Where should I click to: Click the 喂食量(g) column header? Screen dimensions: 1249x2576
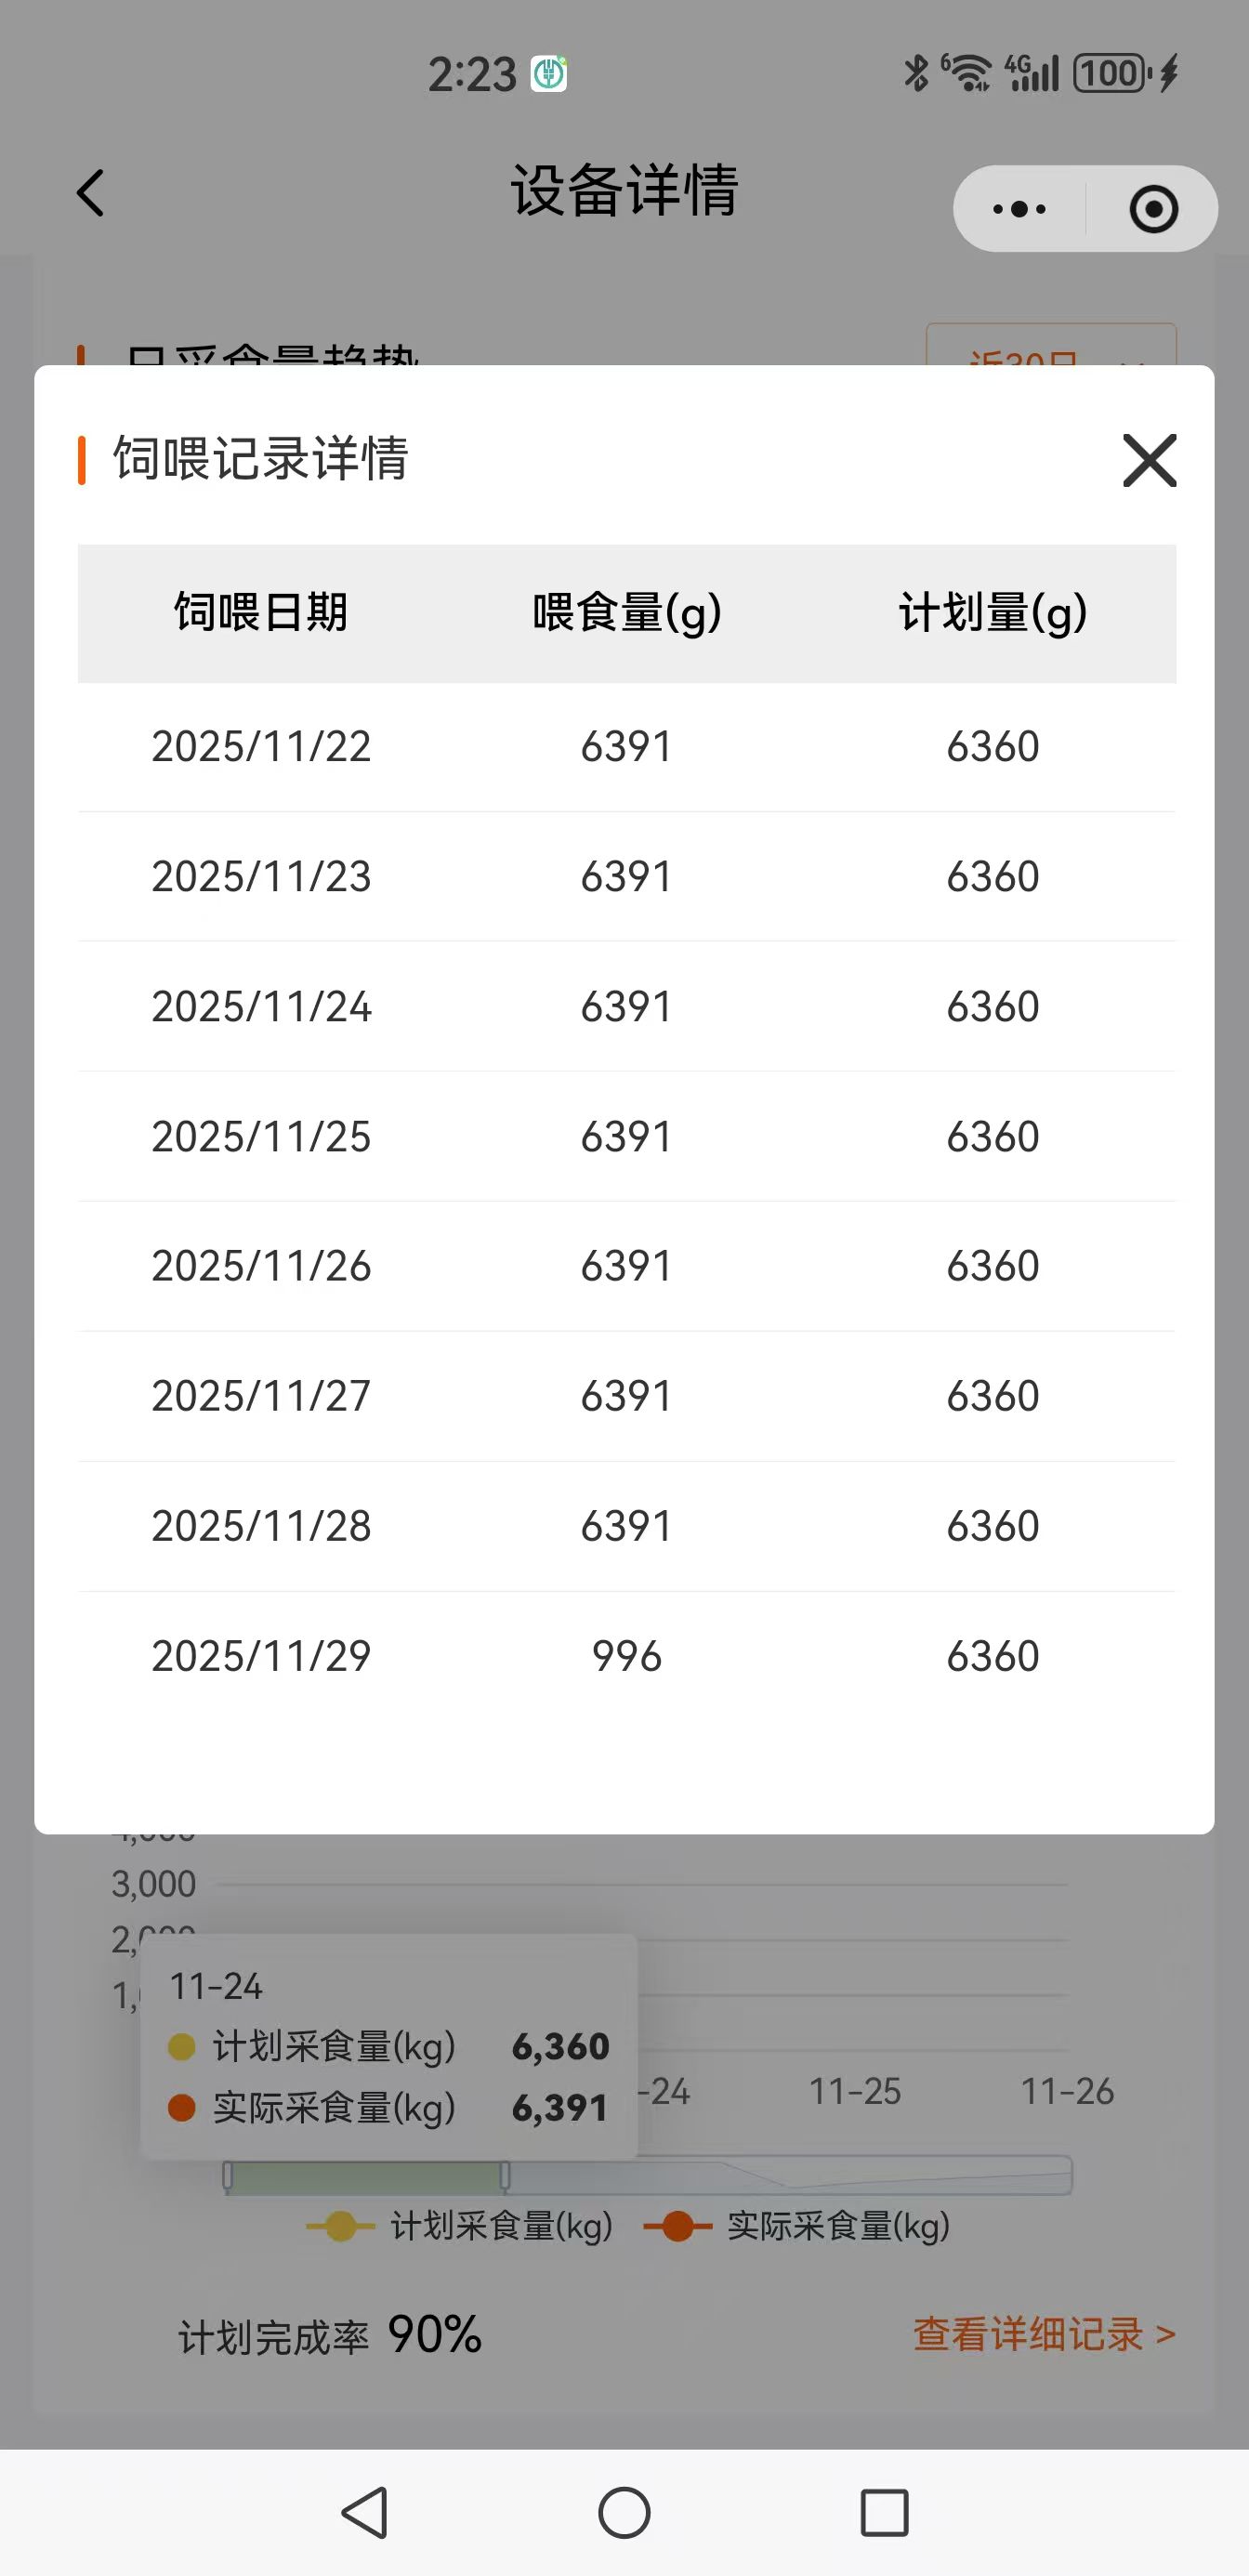(627, 613)
